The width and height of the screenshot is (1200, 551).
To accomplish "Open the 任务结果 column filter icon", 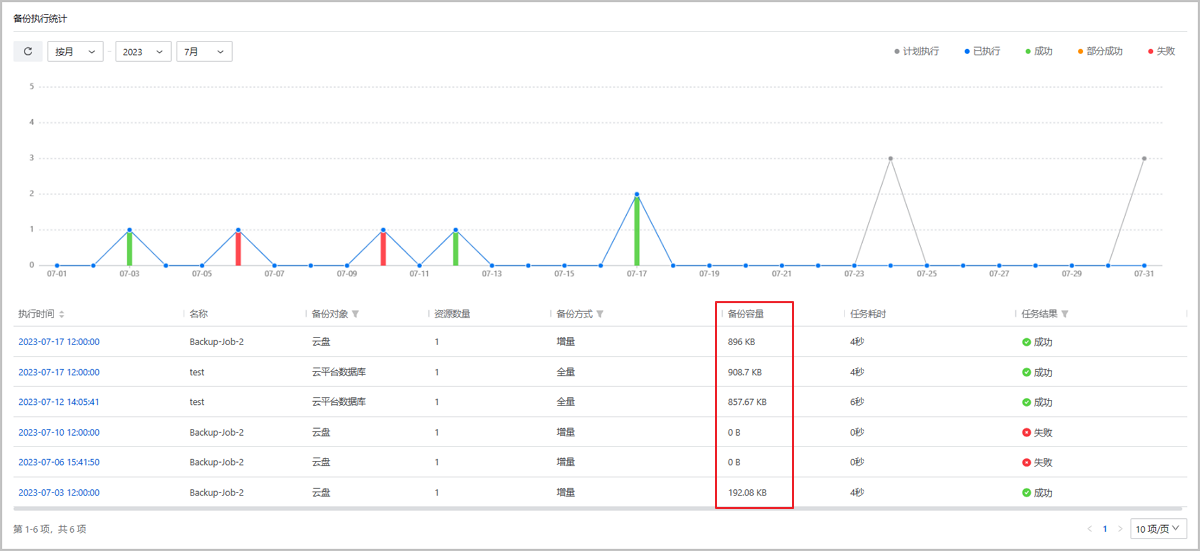I will point(1065,314).
